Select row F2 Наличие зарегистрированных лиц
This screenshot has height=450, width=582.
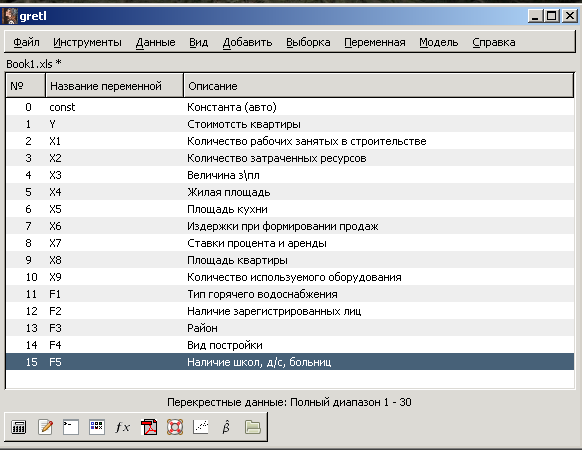coord(290,311)
